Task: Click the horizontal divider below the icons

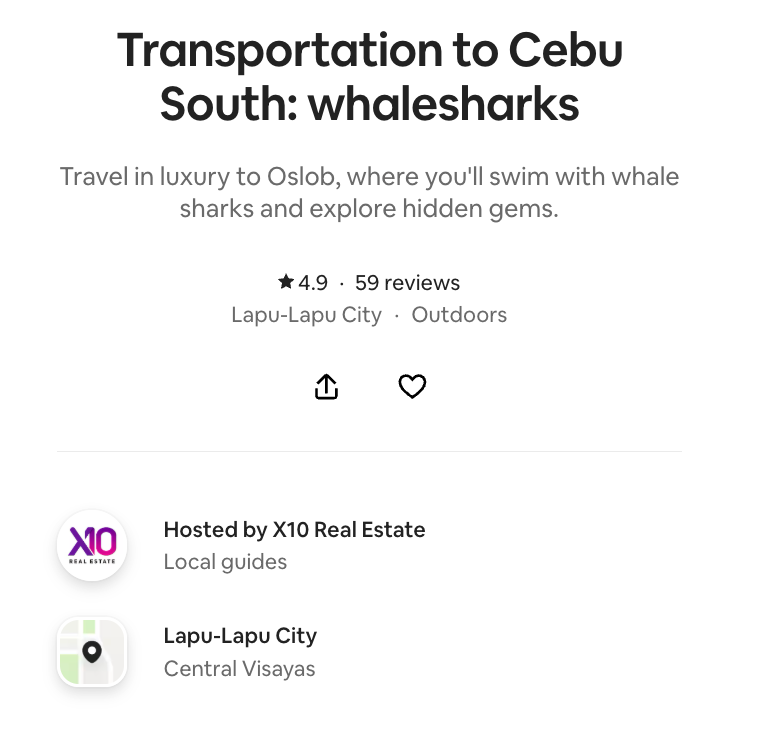Action: (x=369, y=451)
